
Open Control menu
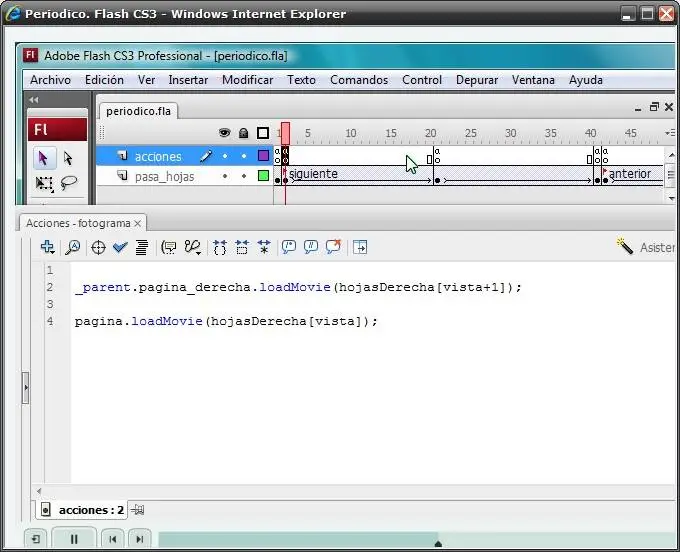422,80
